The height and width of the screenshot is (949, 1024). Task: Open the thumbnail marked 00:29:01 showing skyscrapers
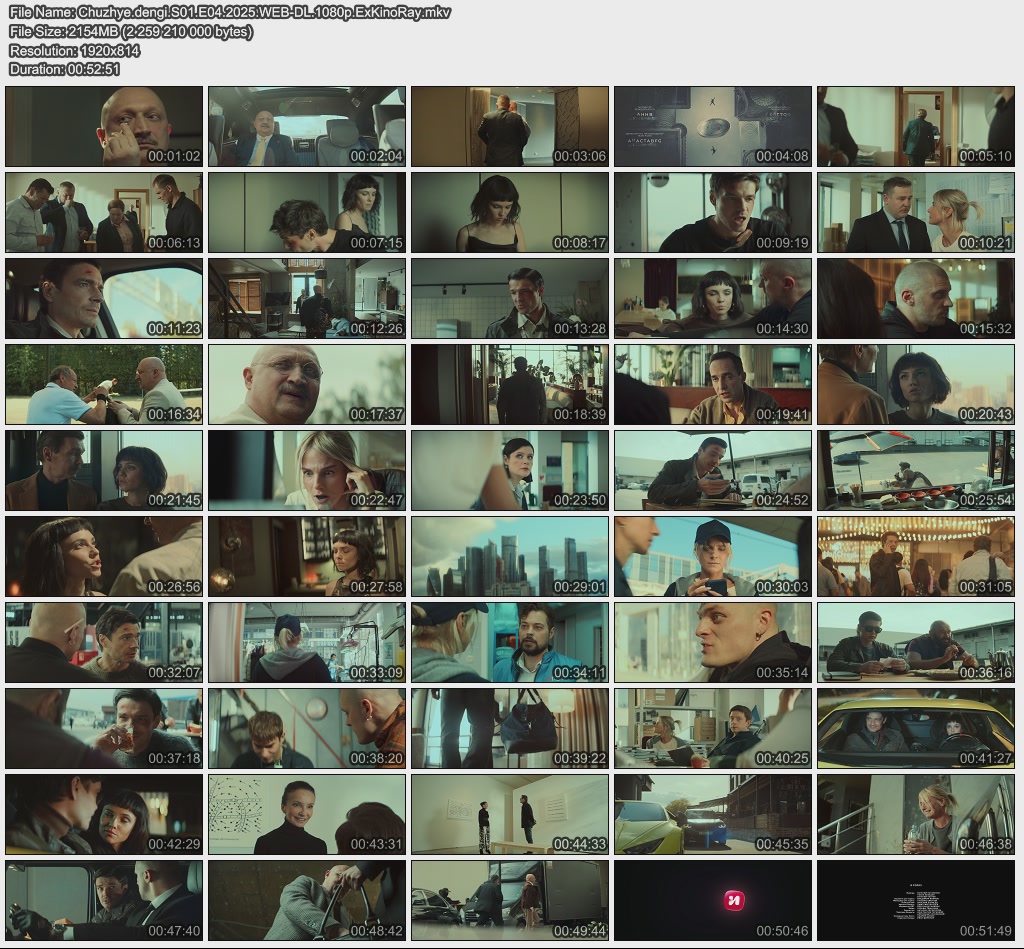510,556
